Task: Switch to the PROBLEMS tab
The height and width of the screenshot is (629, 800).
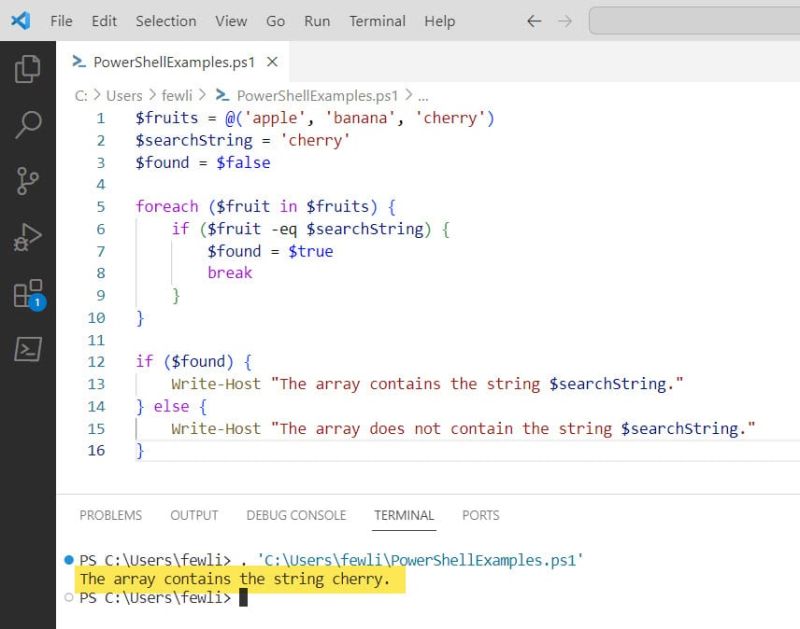Action: tap(110, 515)
